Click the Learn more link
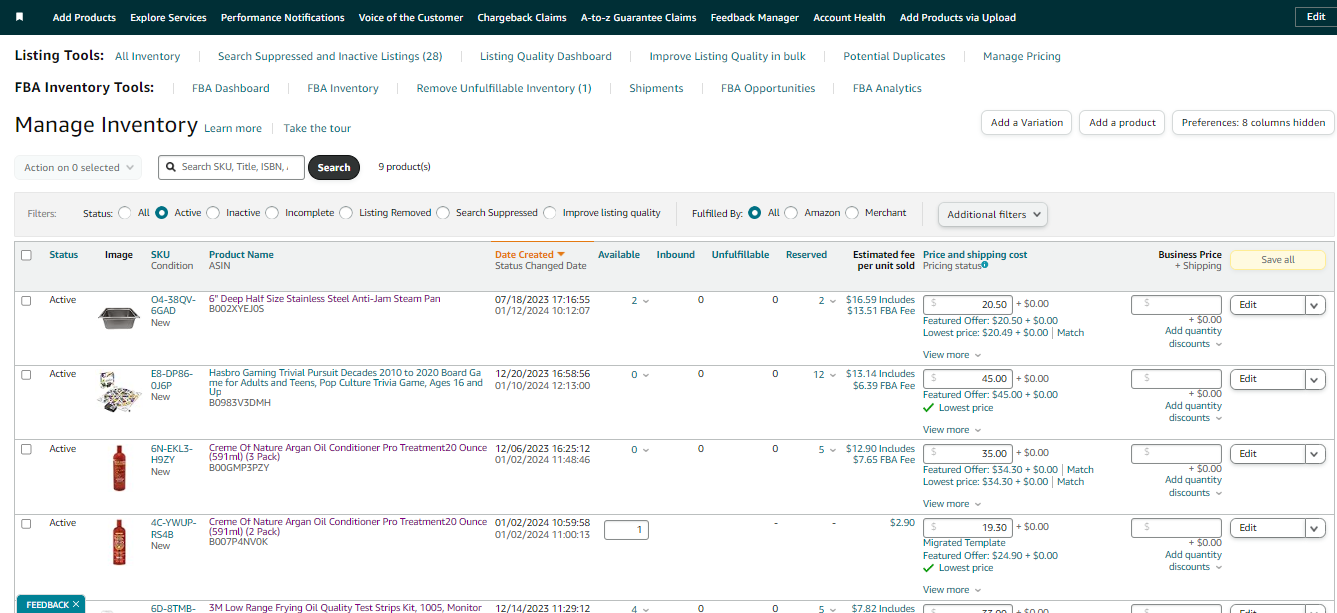The image size is (1337, 613). 233,128
